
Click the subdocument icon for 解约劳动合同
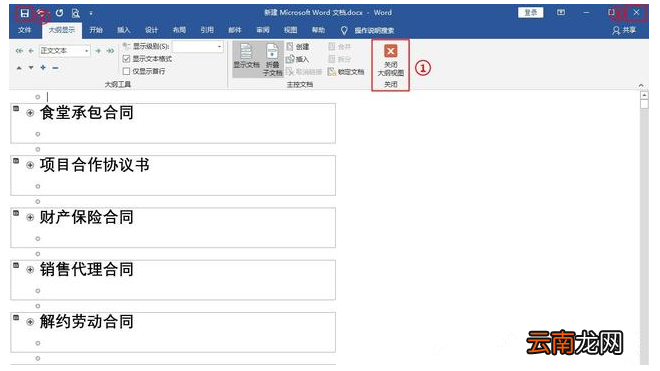[16, 318]
